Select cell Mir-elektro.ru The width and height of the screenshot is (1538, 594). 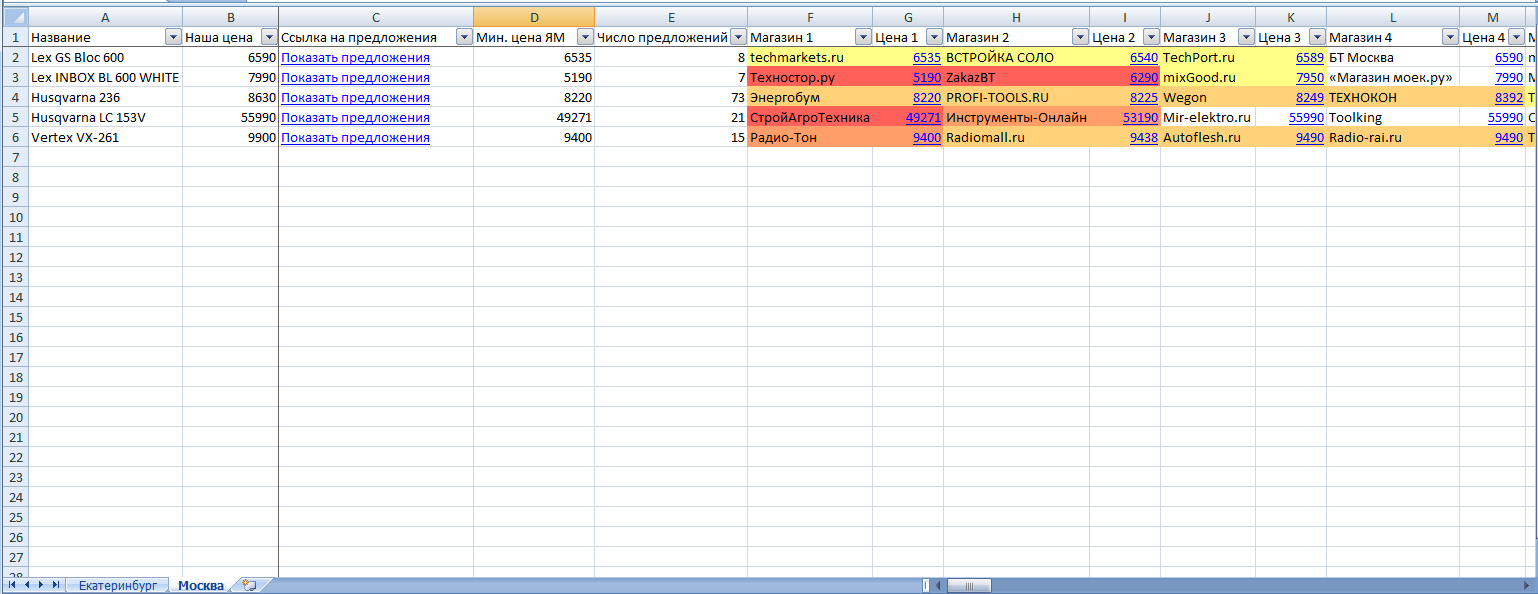pos(1208,117)
